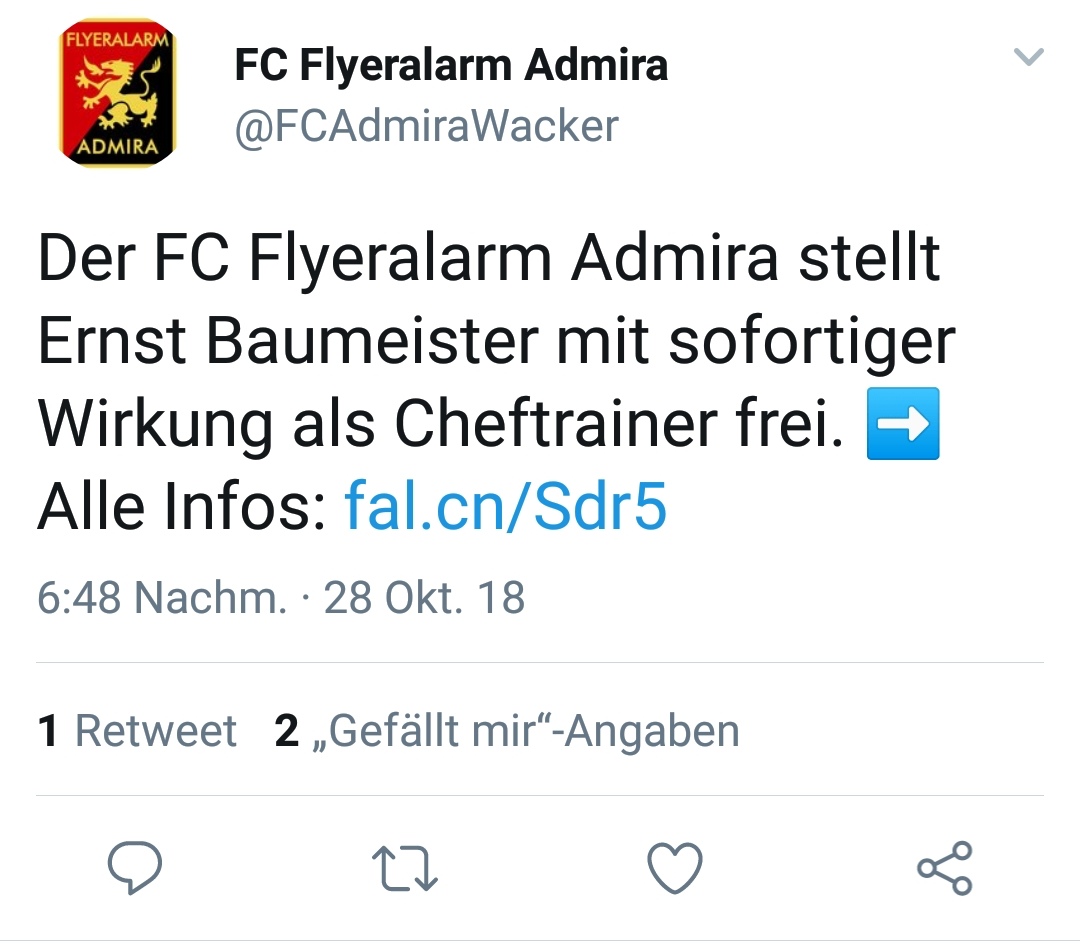
Task: Open the fal.cn/Sdr5 link
Action: coord(506,506)
